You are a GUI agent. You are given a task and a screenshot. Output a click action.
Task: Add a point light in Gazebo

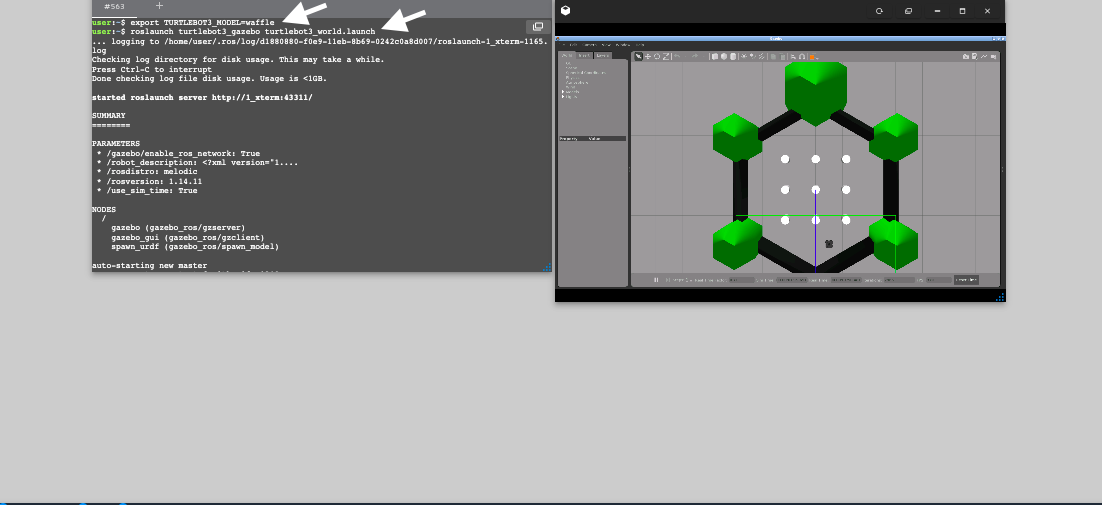(x=744, y=57)
